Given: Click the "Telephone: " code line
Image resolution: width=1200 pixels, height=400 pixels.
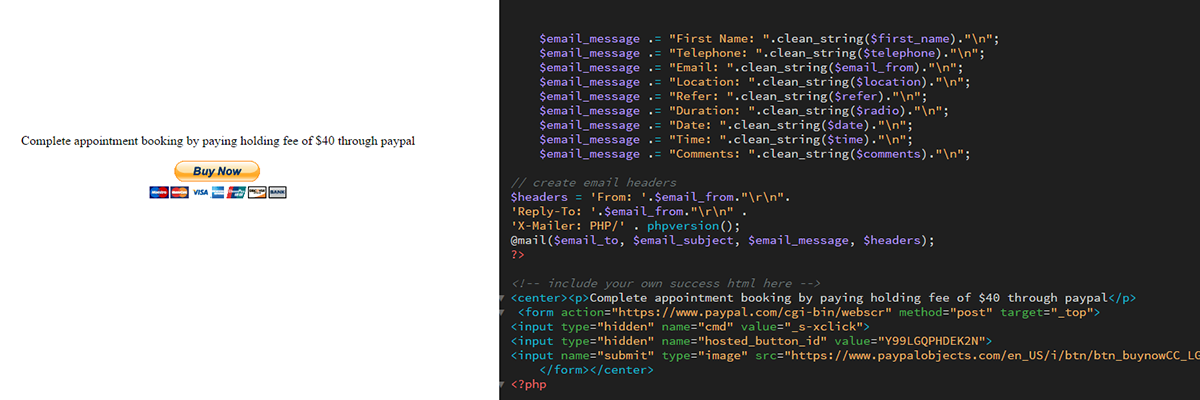Looking at the screenshot, I should click(x=762, y=53).
